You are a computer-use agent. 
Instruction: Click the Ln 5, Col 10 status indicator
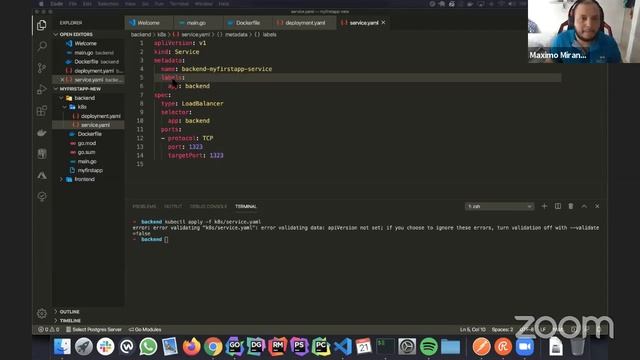coord(473,329)
